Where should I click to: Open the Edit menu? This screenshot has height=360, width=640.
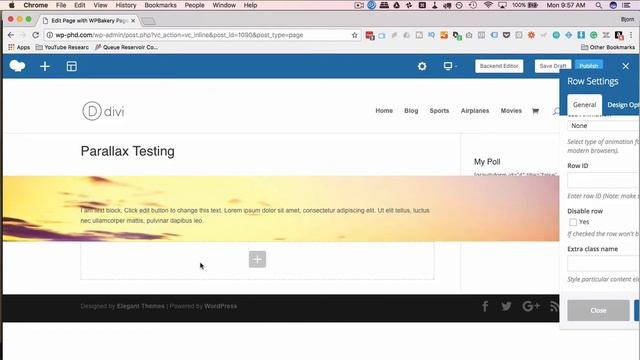[x=80, y=5]
